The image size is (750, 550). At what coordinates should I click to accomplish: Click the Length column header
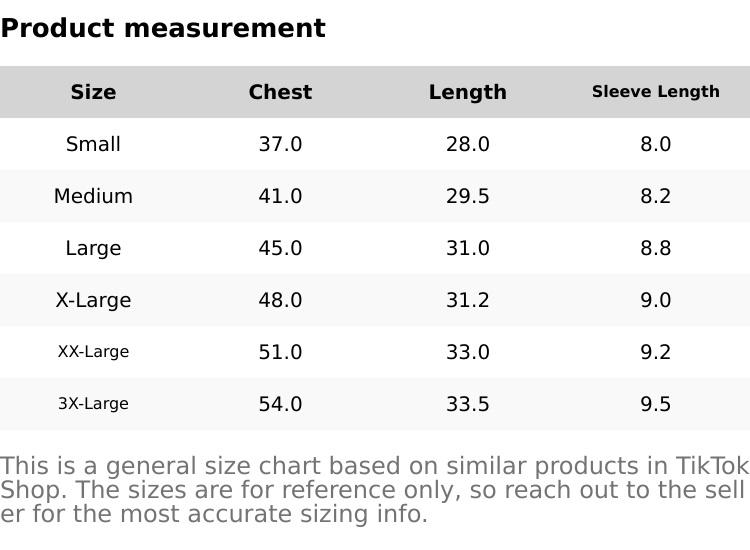point(467,92)
